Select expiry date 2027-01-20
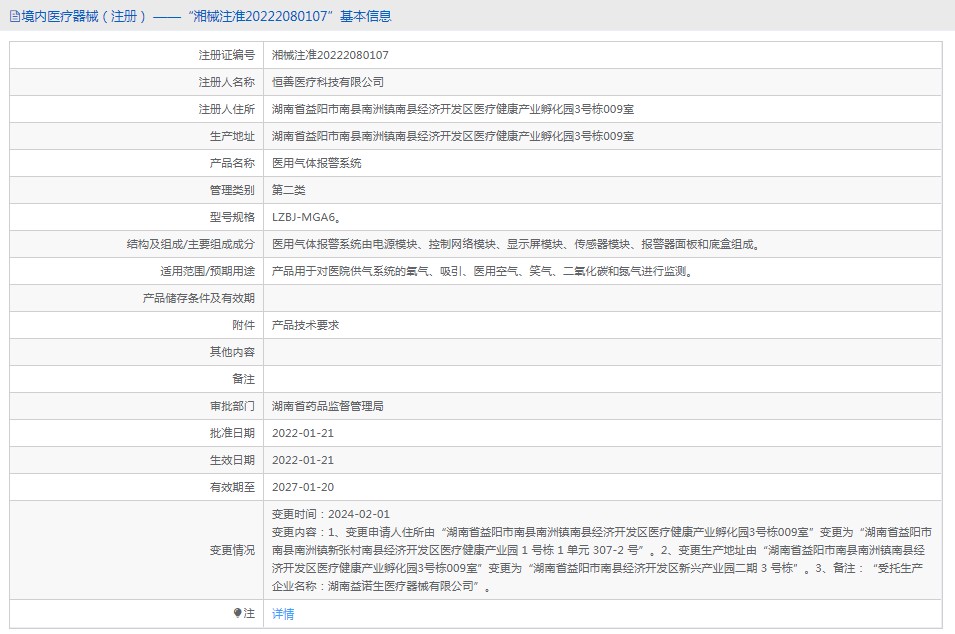 click(x=303, y=487)
